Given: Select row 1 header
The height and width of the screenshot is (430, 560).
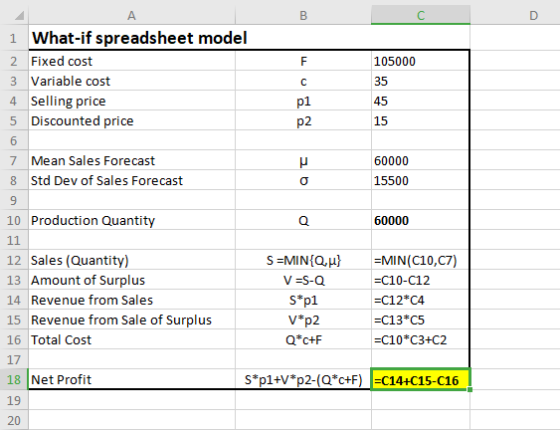Looking at the screenshot, I should 14,38.
